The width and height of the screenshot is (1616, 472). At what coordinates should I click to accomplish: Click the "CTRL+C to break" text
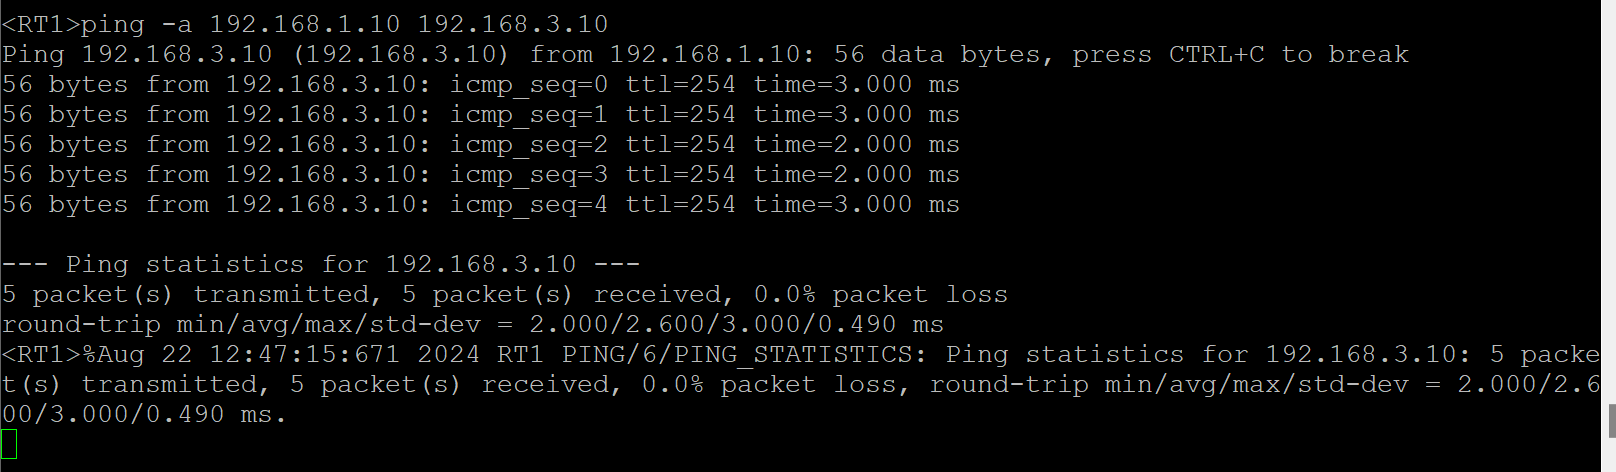click(1288, 54)
